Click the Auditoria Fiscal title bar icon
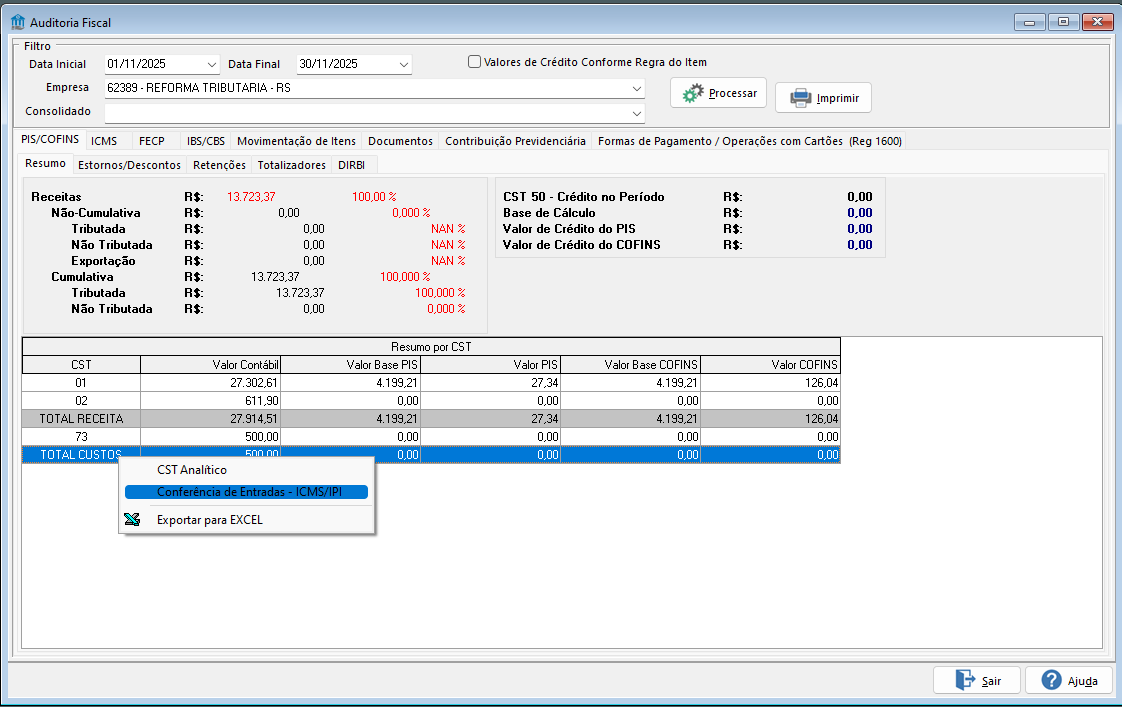This screenshot has height=707, width=1122. 17,22
